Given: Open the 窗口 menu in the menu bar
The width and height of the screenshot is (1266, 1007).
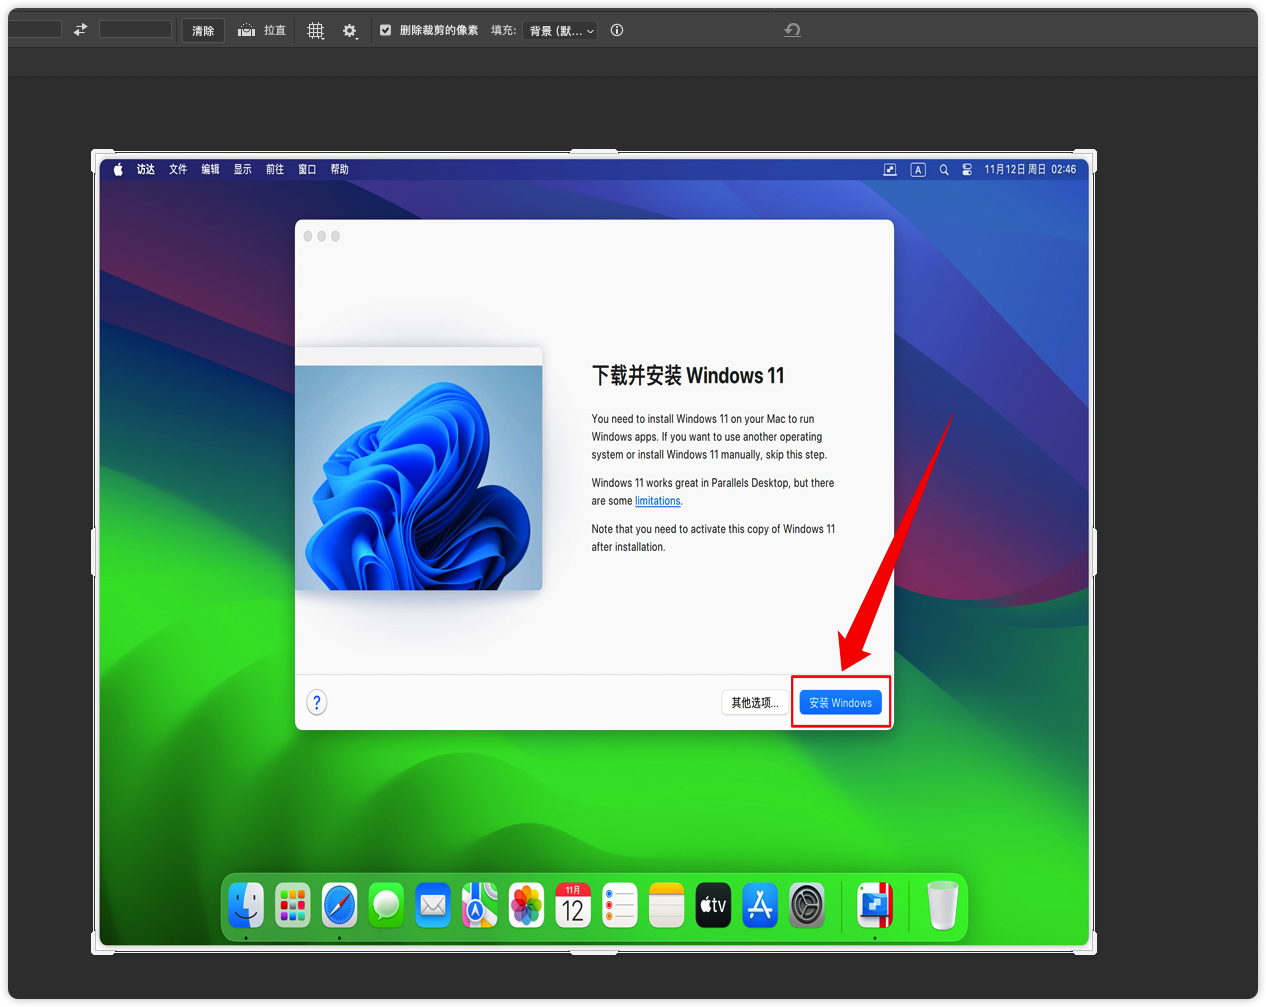Looking at the screenshot, I should tap(307, 170).
